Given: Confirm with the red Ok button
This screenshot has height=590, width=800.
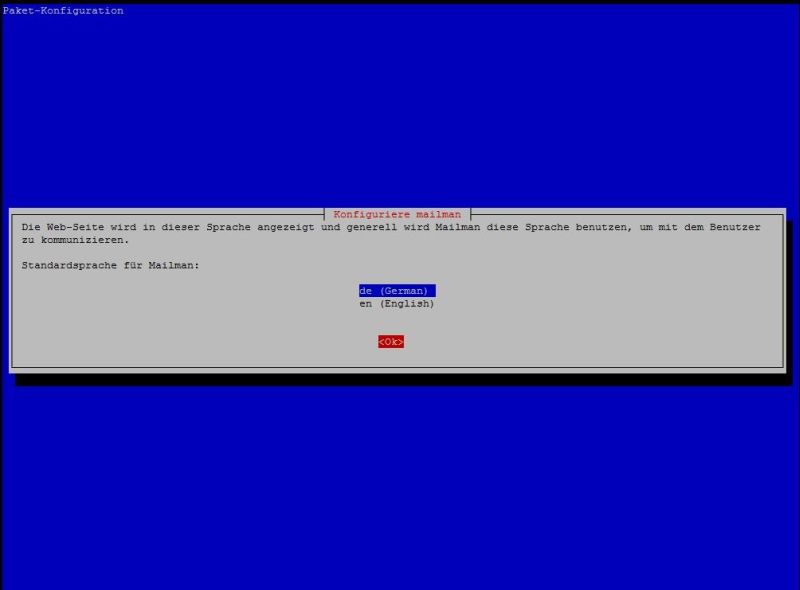Looking at the screenshot, I should (x=391, y=342).
